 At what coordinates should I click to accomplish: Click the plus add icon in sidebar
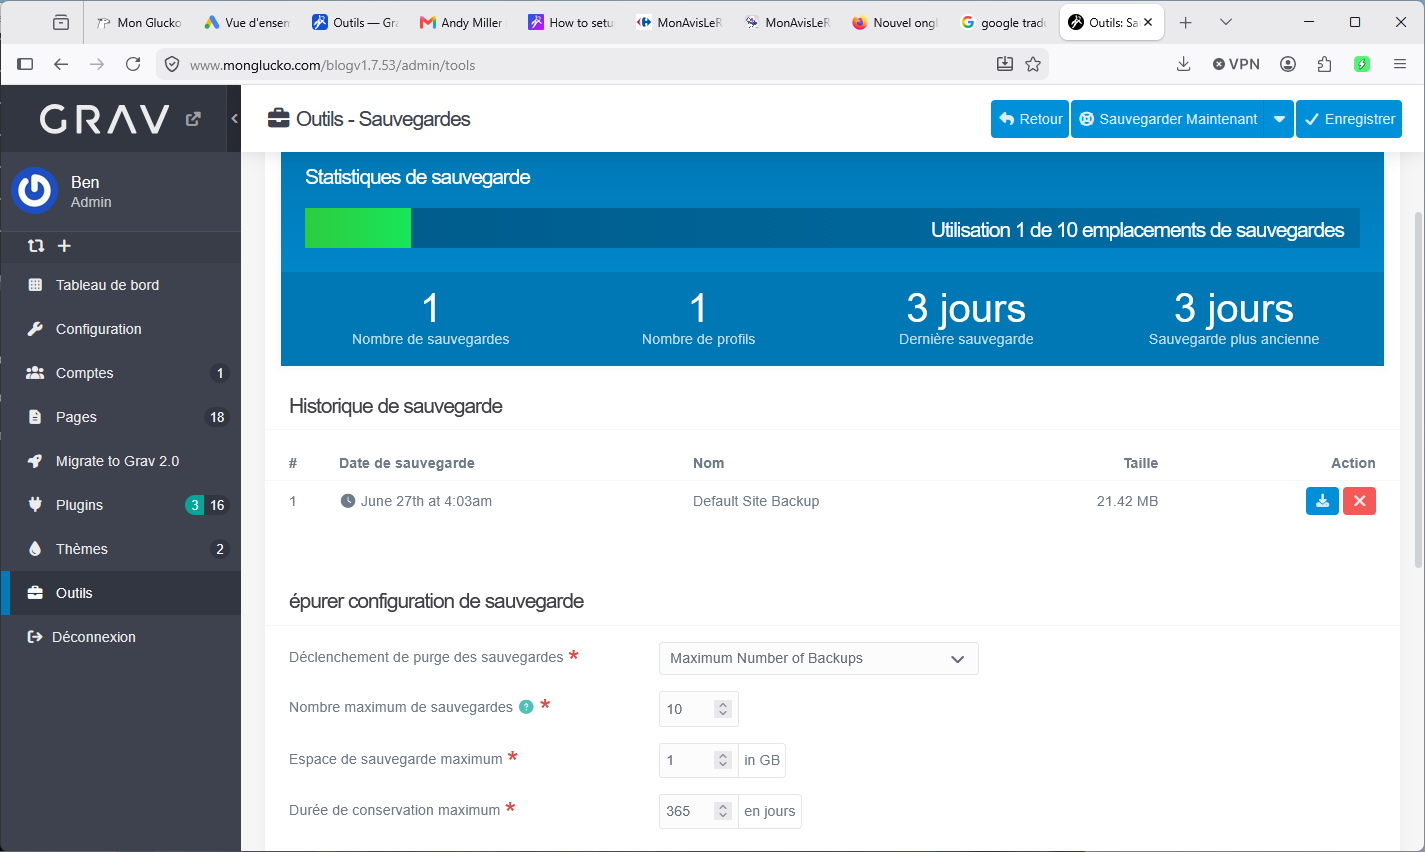pyautogui.click(x=64, y=246)
